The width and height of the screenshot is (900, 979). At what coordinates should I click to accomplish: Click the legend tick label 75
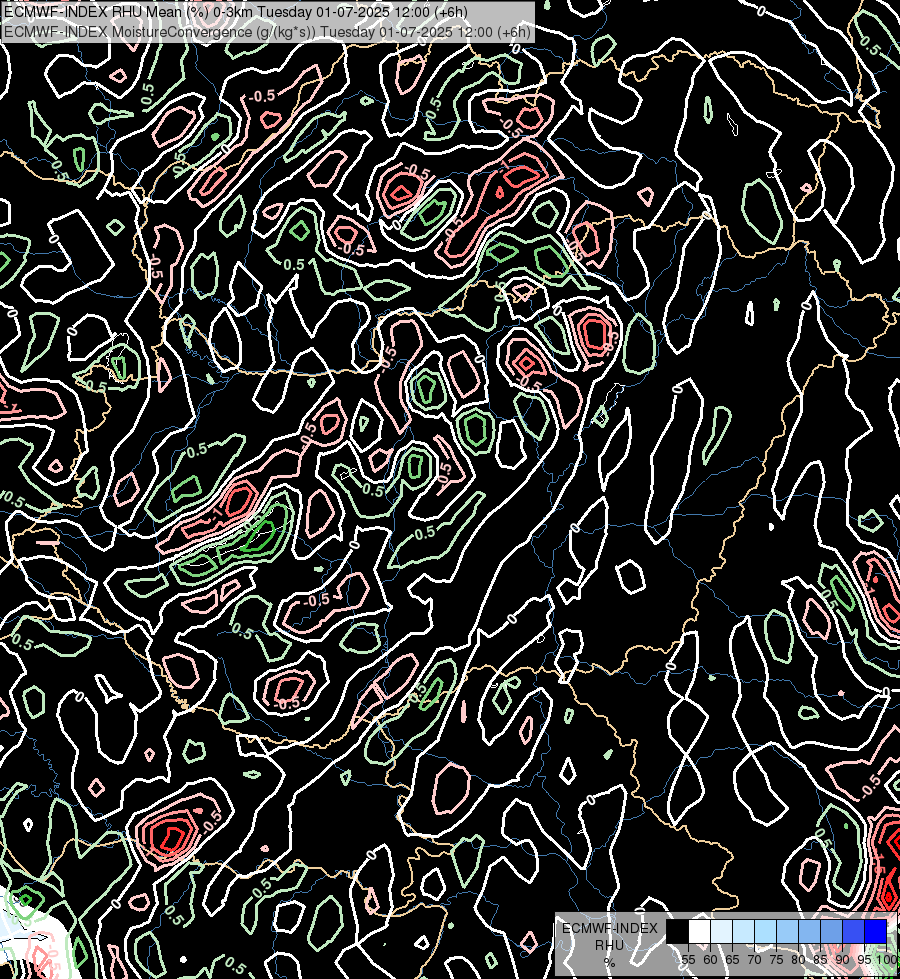pyautogui.click(x=776, y=960)
